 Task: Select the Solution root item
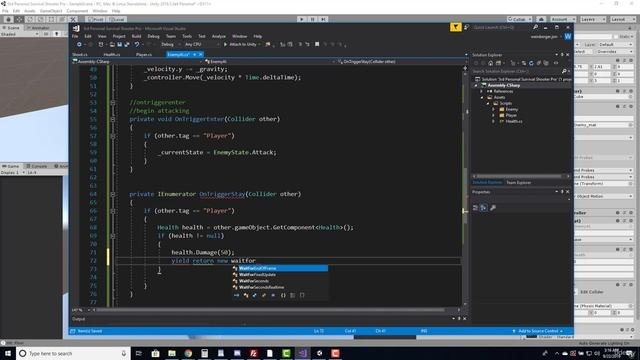click(x=522, y=79)
